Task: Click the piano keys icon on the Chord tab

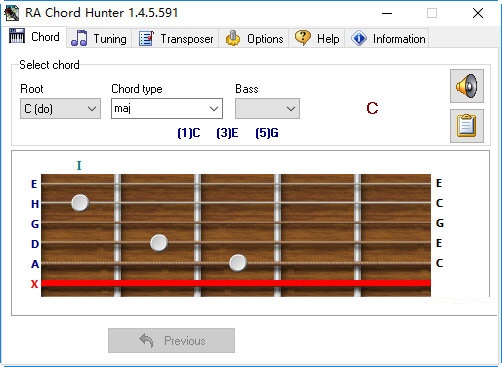Action: click(17, 36)
